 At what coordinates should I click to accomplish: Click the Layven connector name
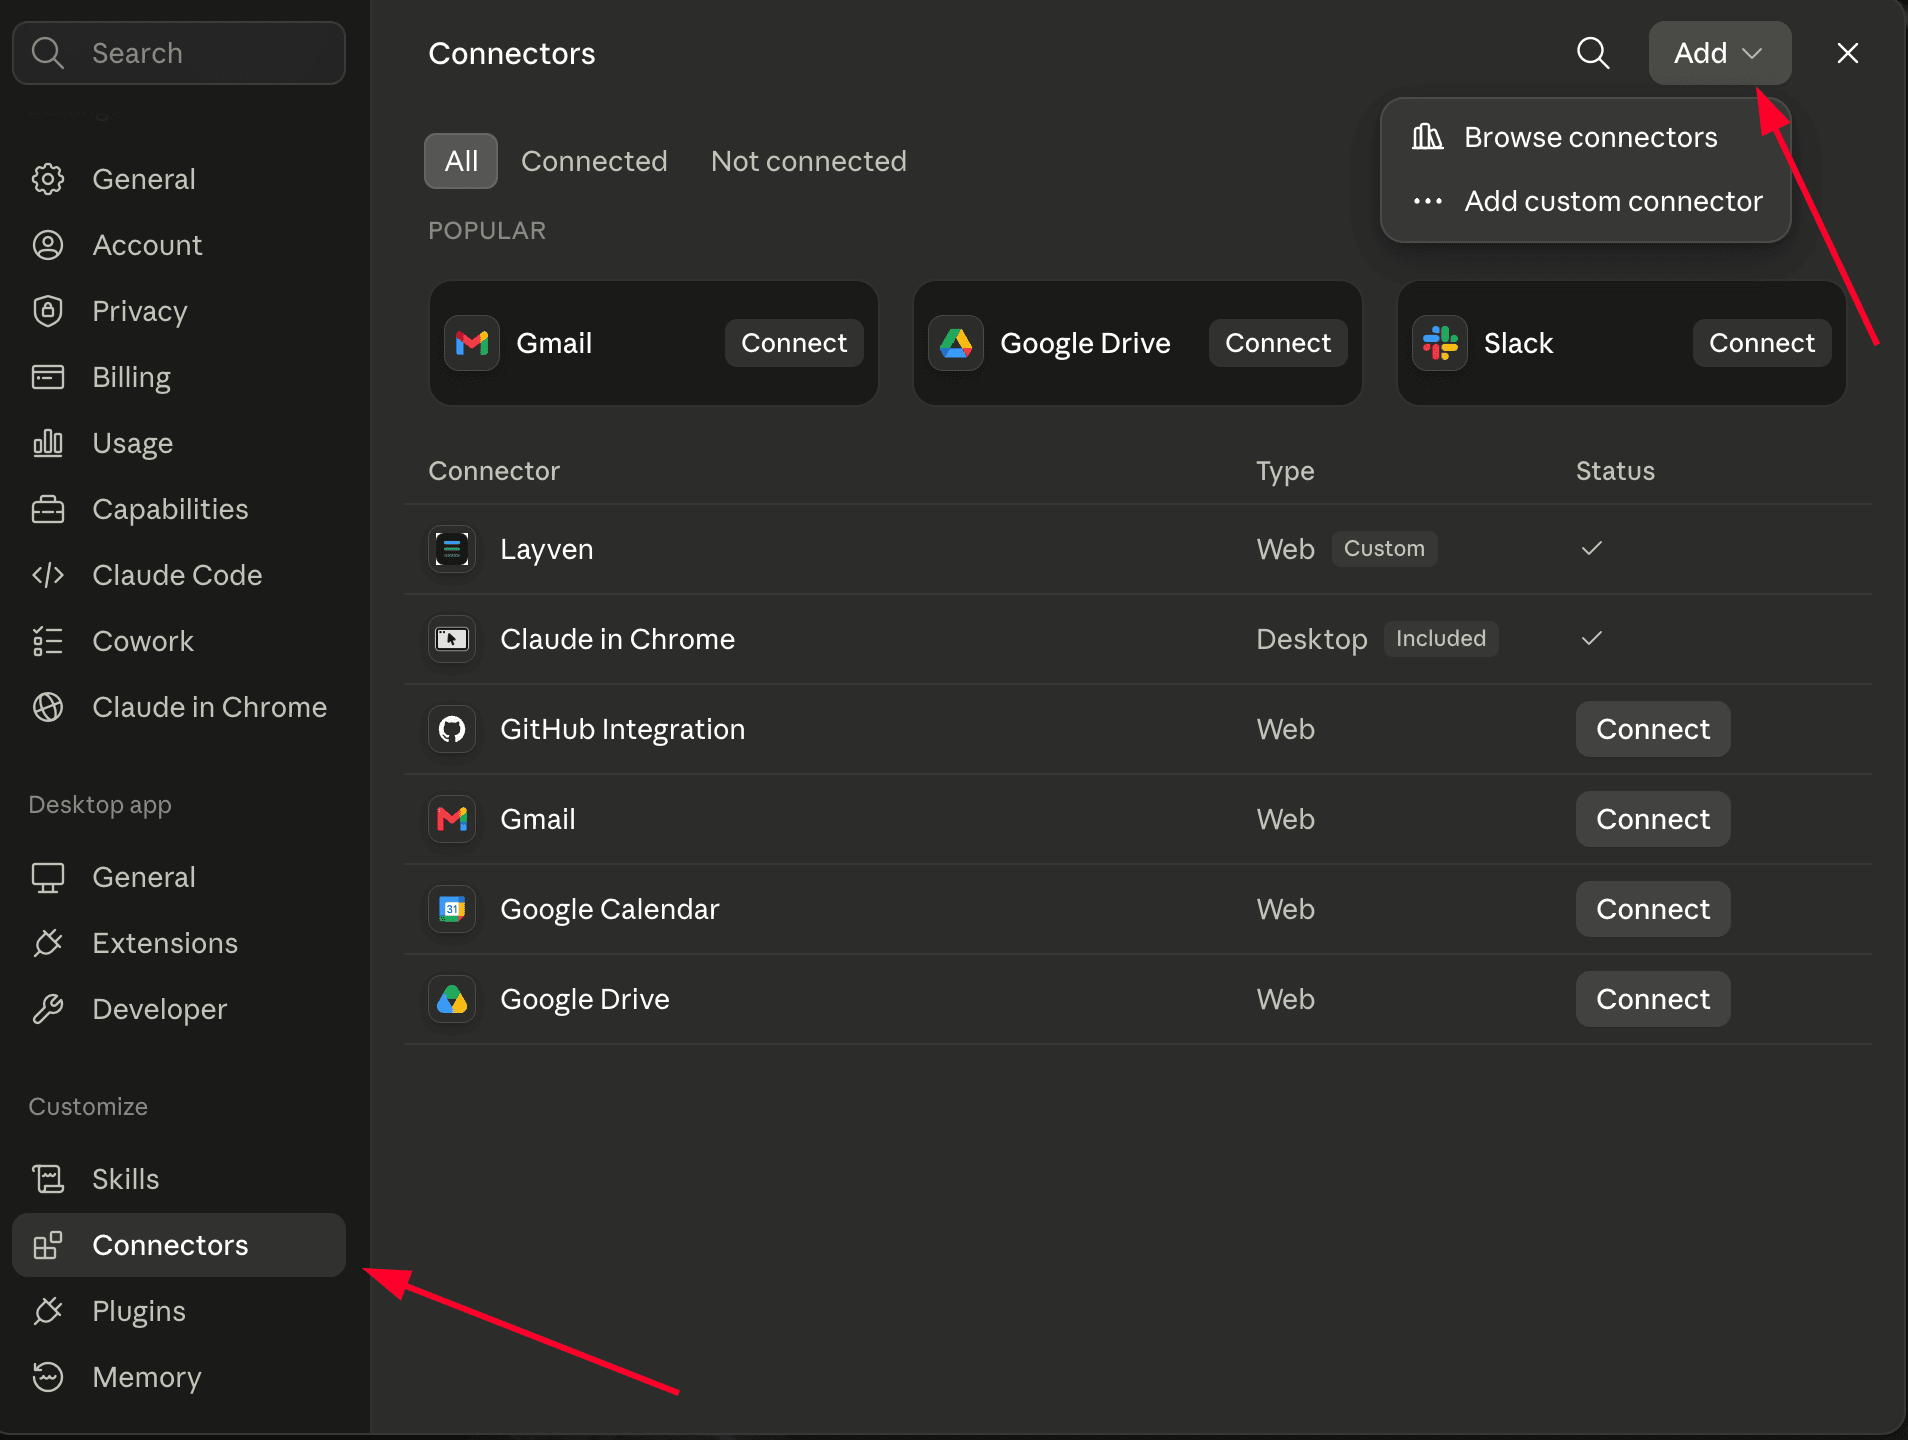546,549
